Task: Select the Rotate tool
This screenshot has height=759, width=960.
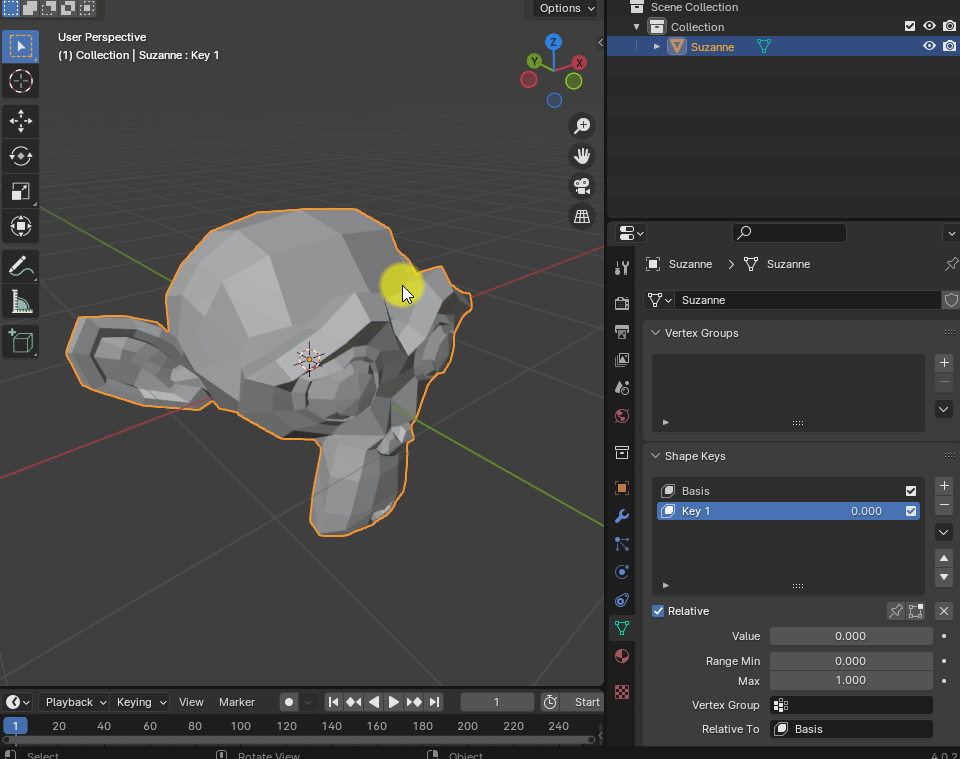Action: point(20,156)
